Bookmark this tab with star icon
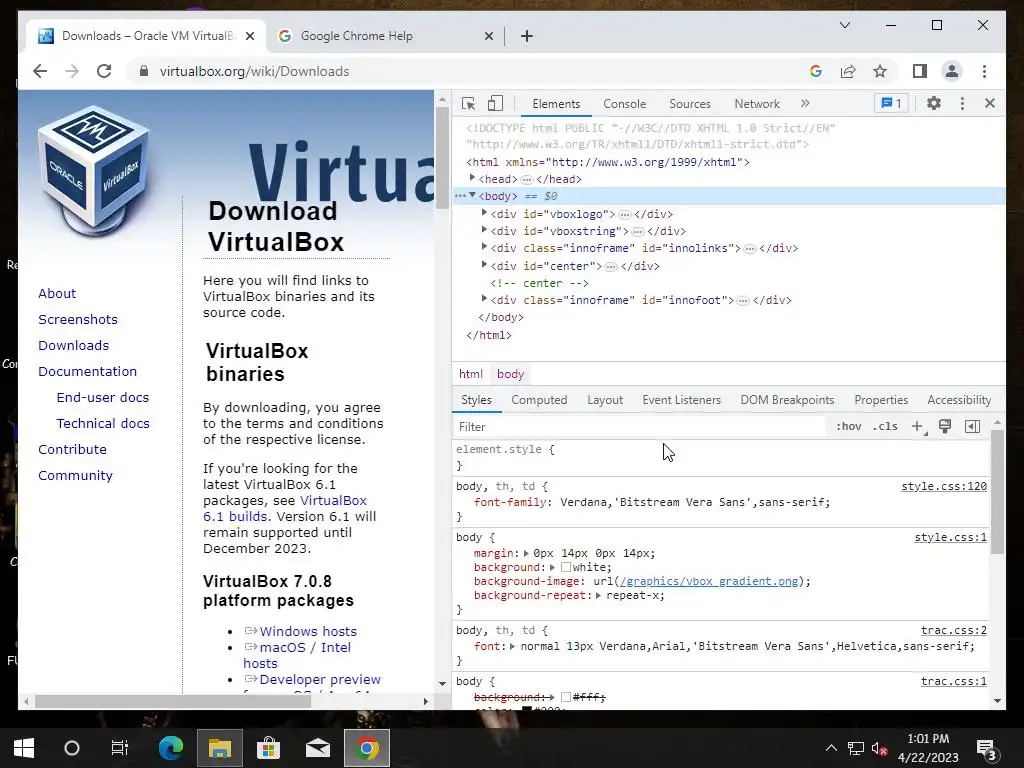Viewport: 1024px width, 768px height. [x=880, y=71]
